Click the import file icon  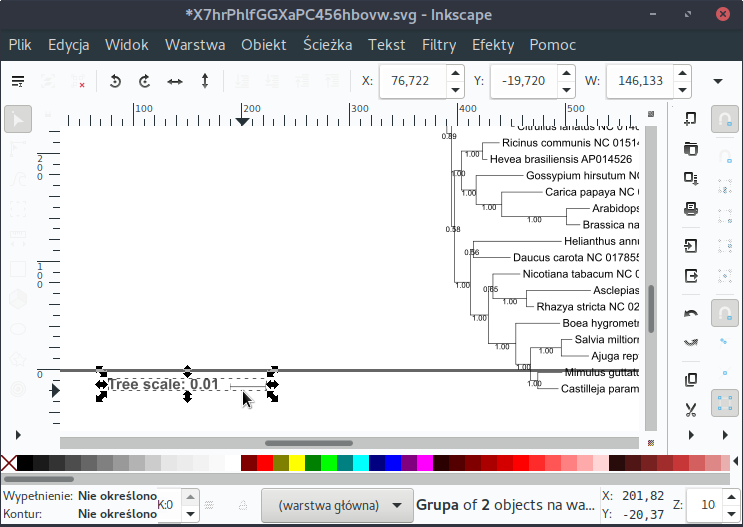point(690,245)
